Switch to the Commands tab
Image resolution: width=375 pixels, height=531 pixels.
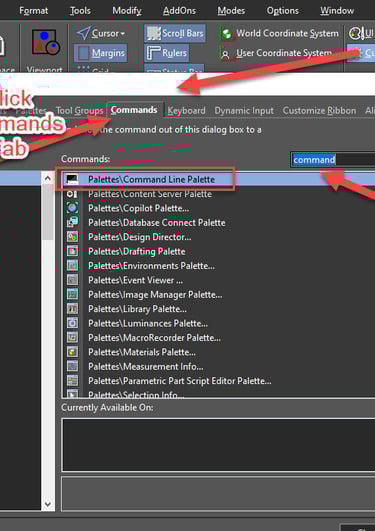point(134,110)
